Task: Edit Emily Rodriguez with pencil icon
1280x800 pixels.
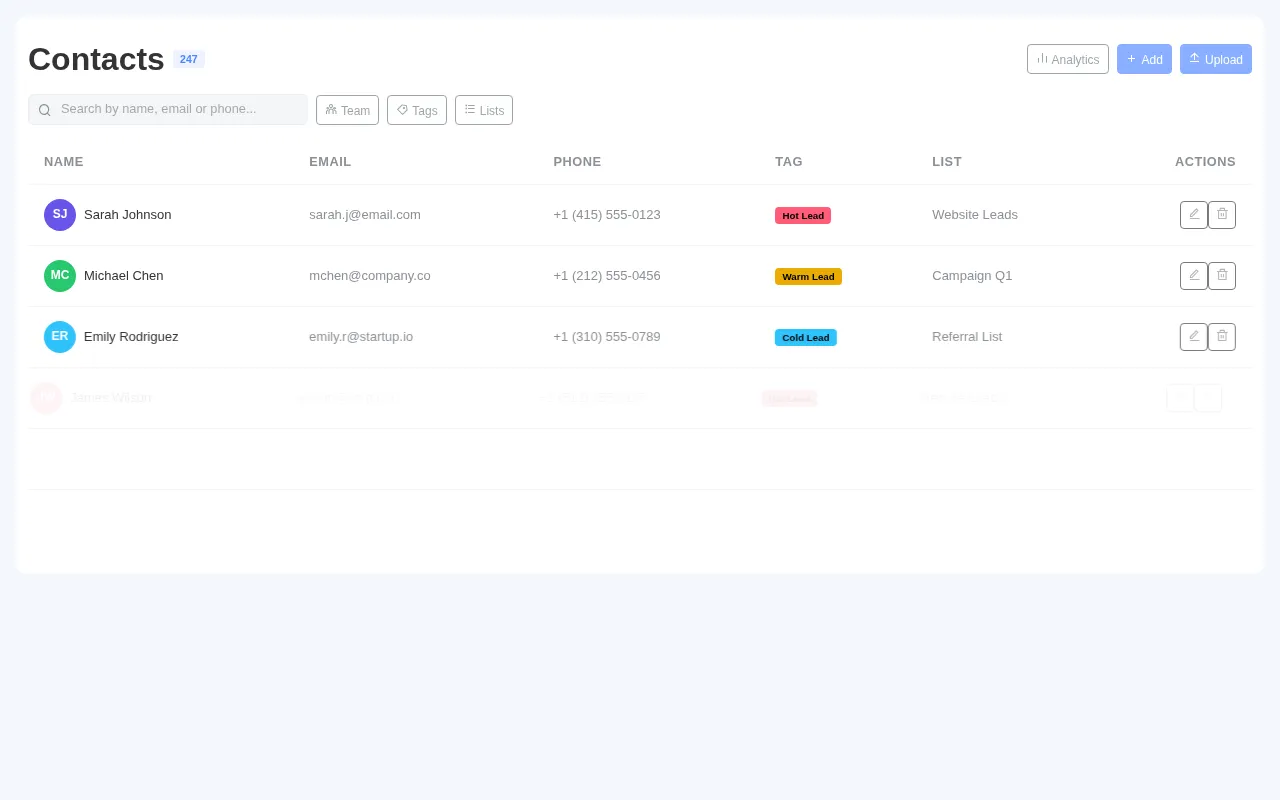Action: coord(1193,336)
